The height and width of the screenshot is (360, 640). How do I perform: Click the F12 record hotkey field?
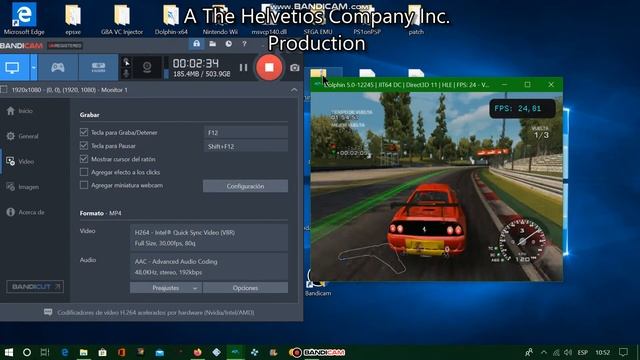point(246,132)
